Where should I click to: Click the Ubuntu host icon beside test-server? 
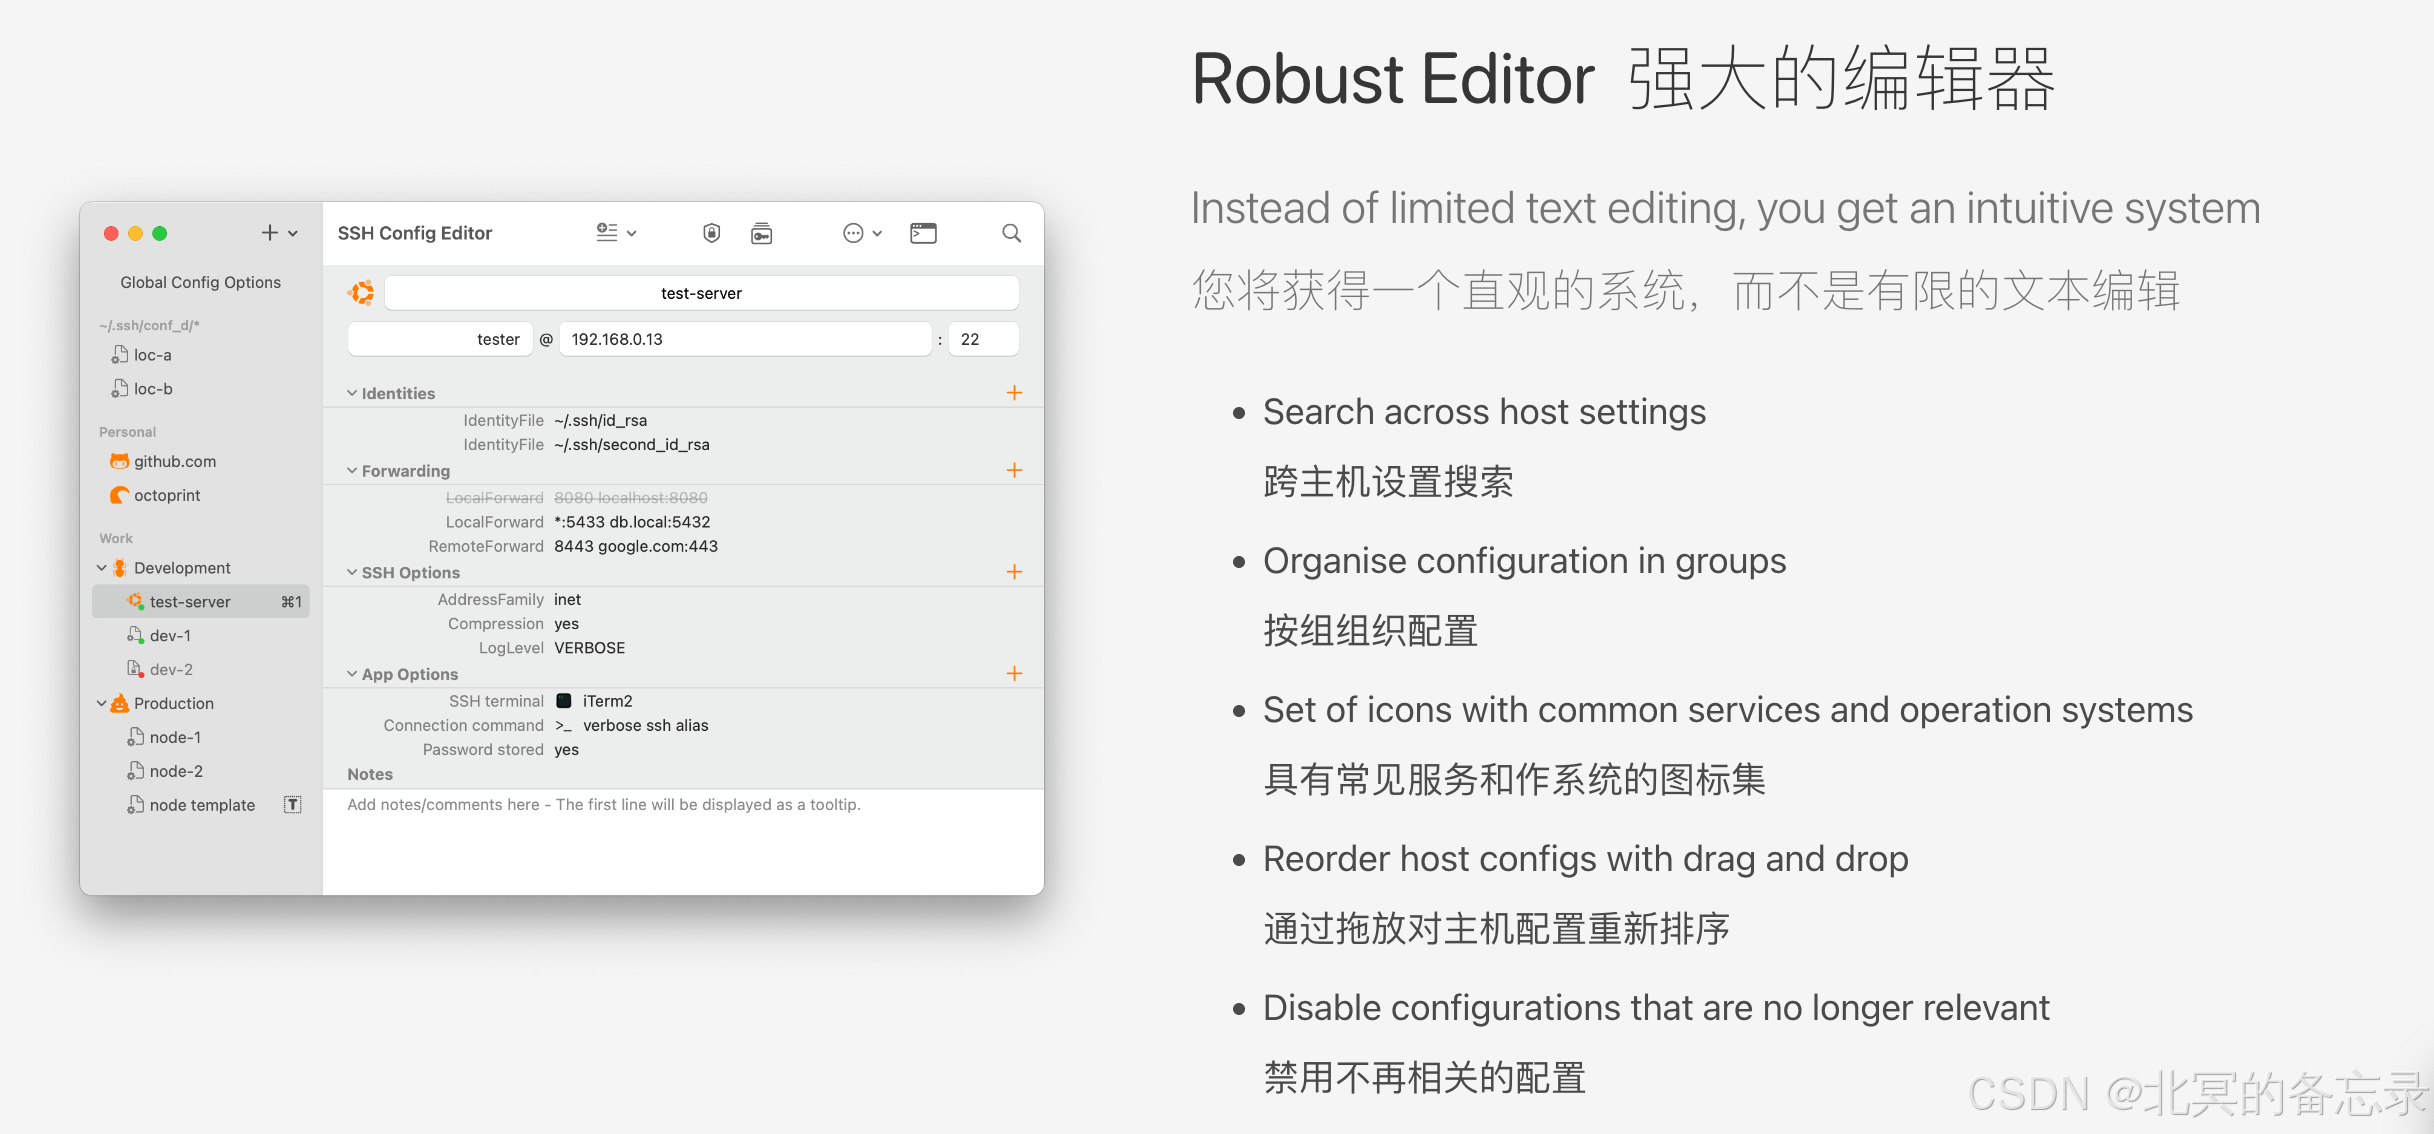[361, 293]
